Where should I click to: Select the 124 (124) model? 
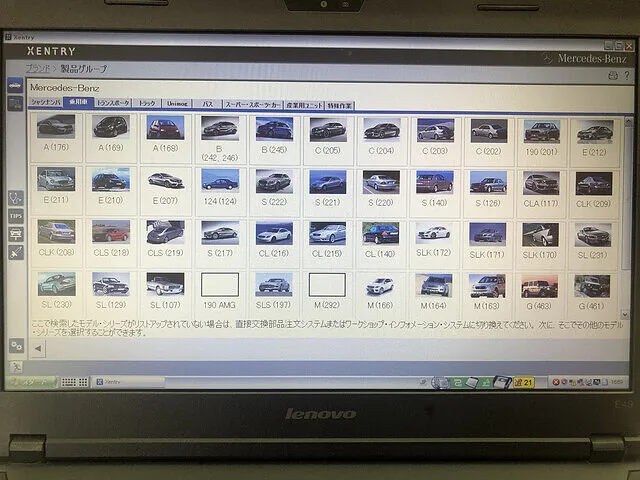point(220,181)
